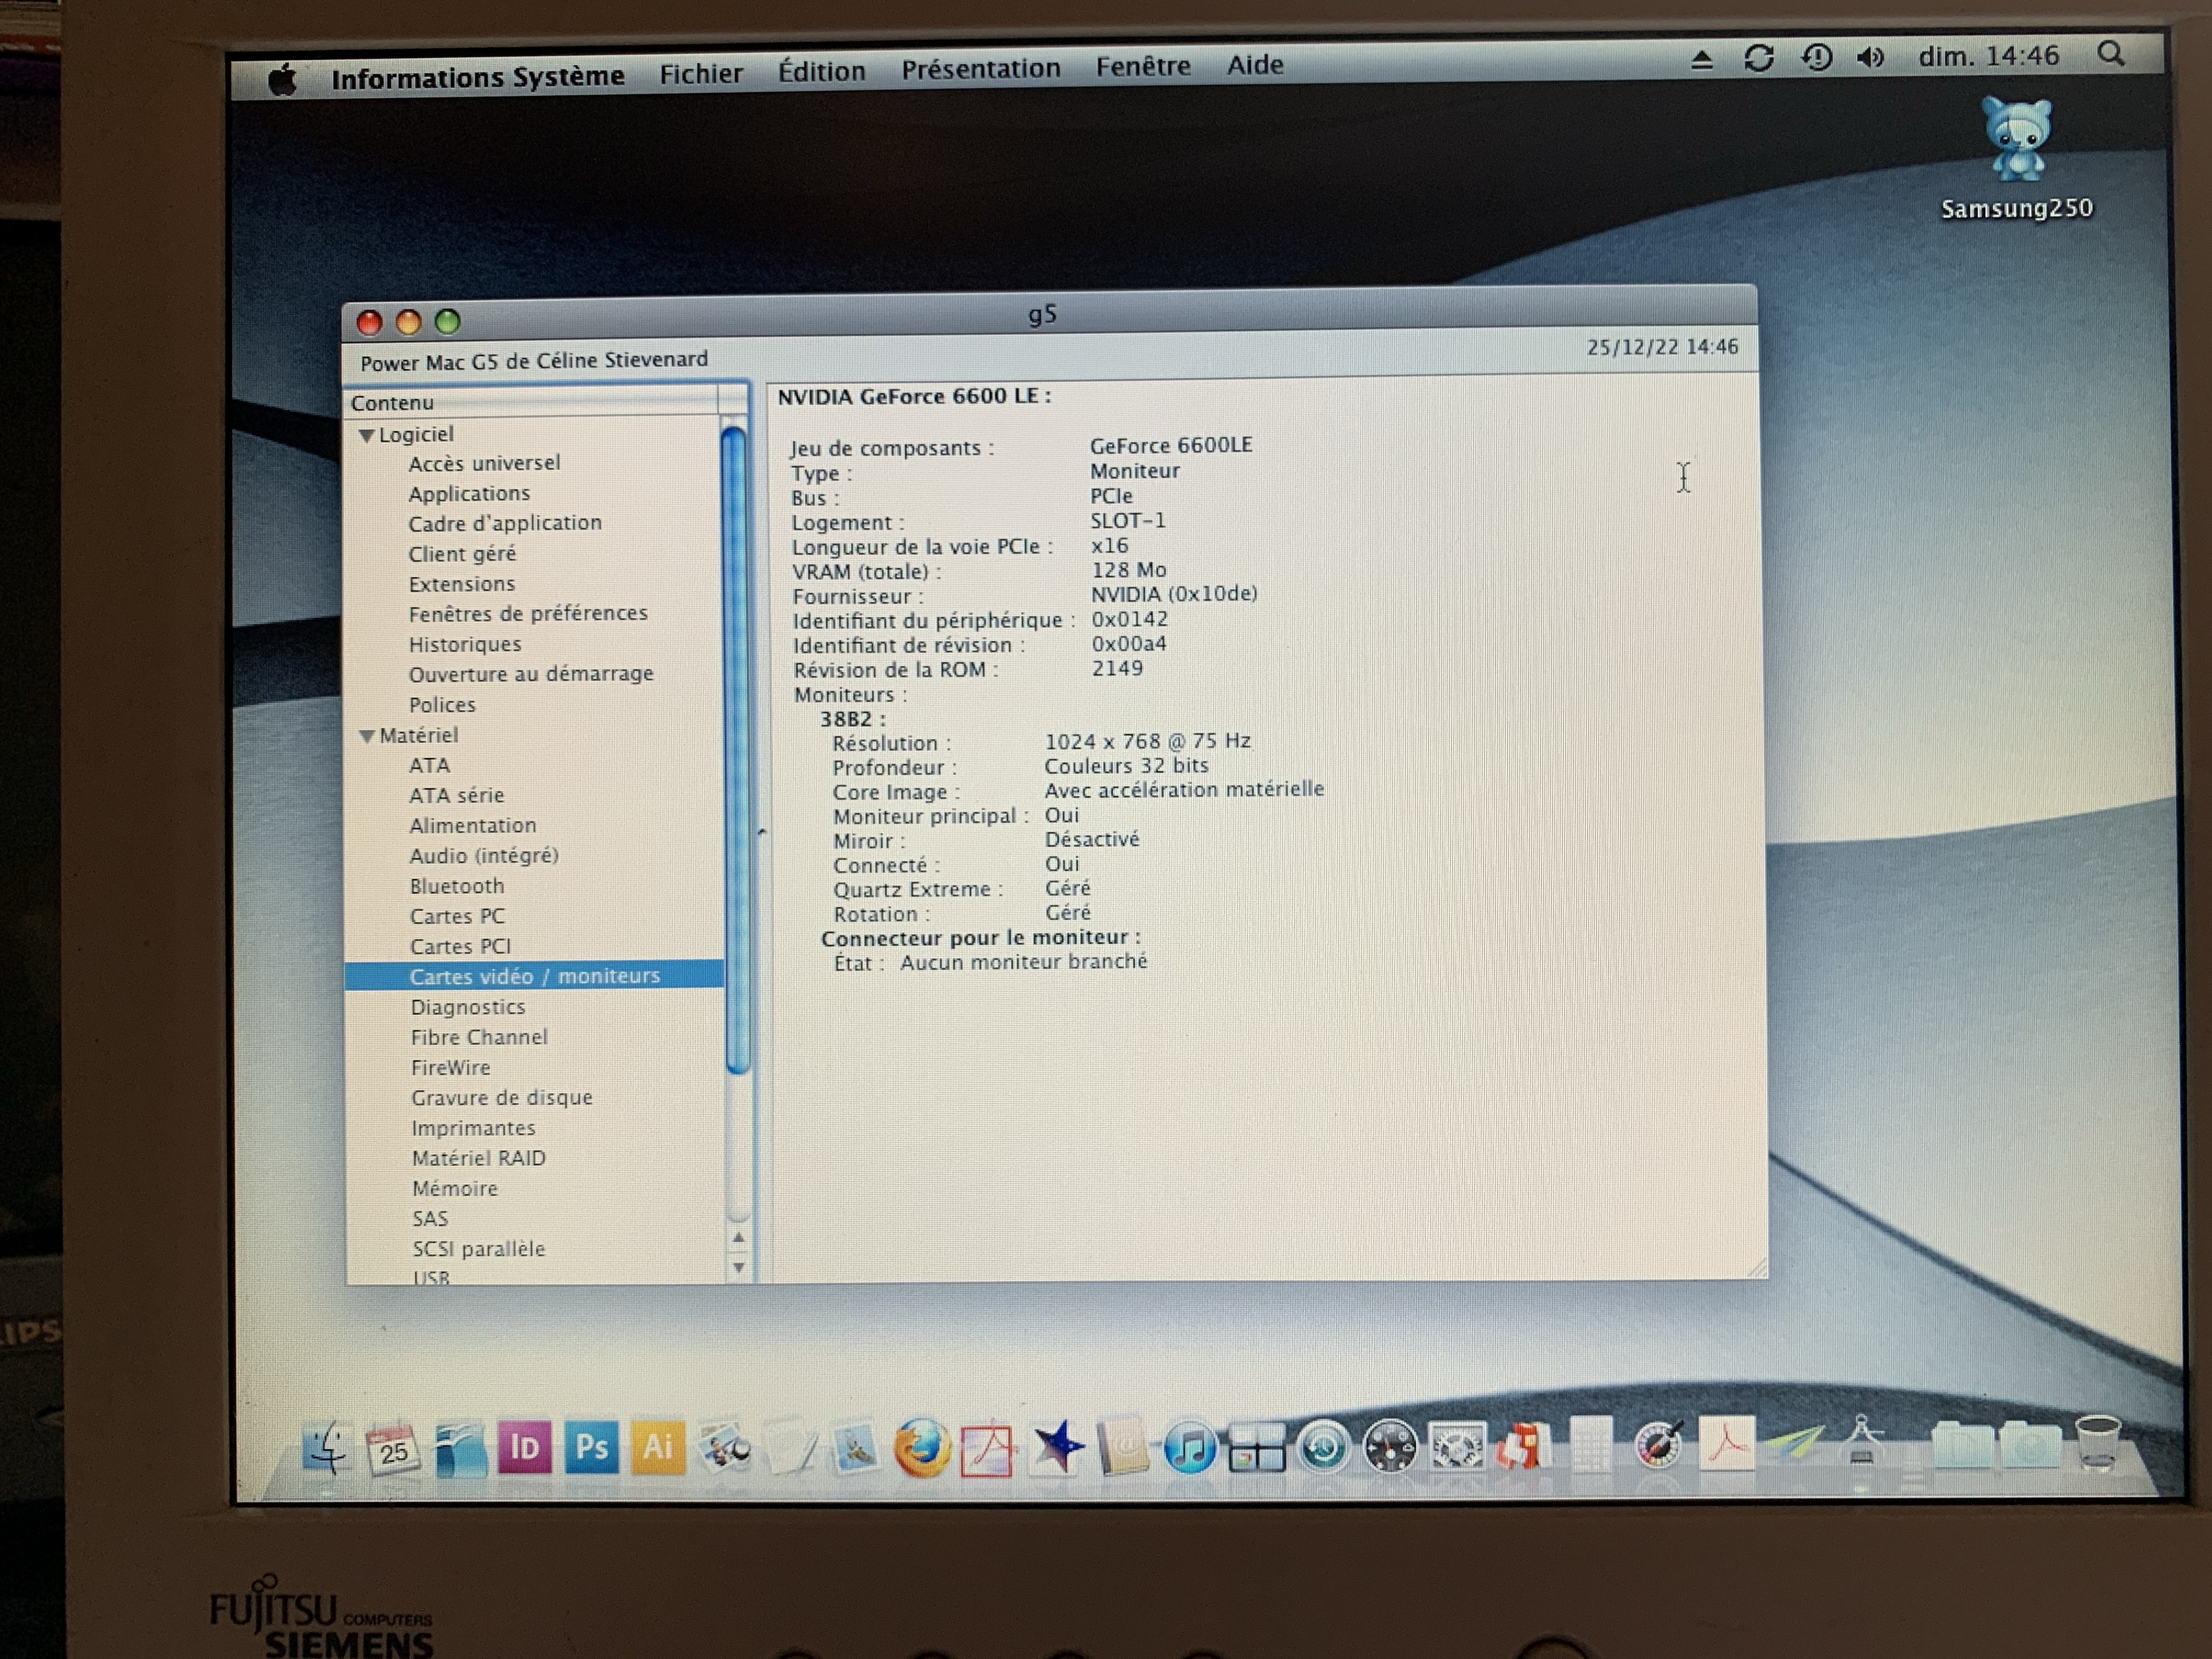
Task: Select Accès universel in the list
Action: 484,463
